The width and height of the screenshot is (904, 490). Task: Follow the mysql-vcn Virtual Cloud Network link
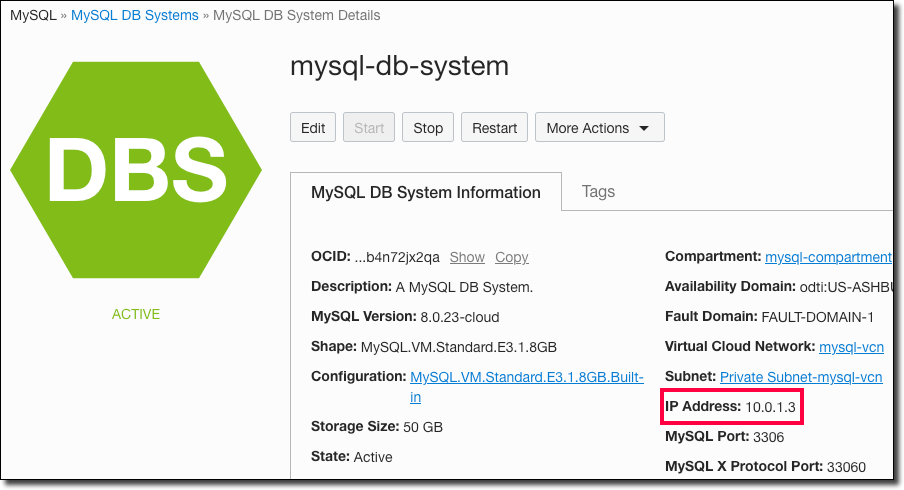click(851, 347)
